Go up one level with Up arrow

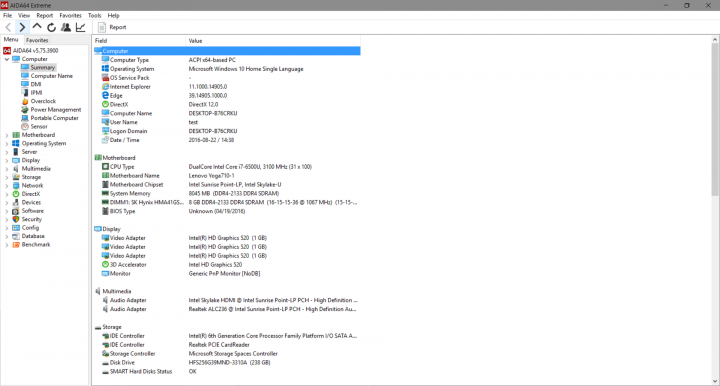(37, 27)
